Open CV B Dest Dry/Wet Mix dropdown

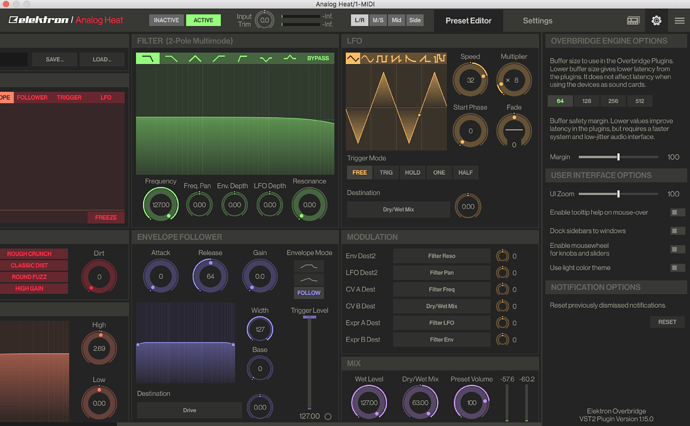click(x=441, y=306)
